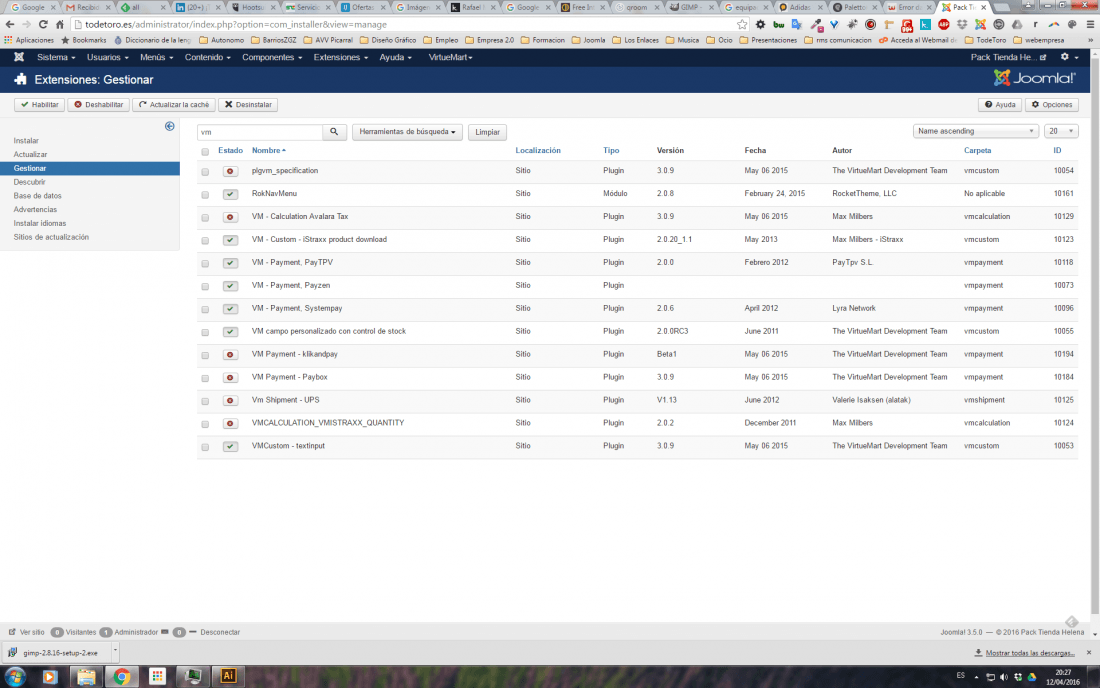Enable VM Payment - Paybox status icon

coord(230,377)
